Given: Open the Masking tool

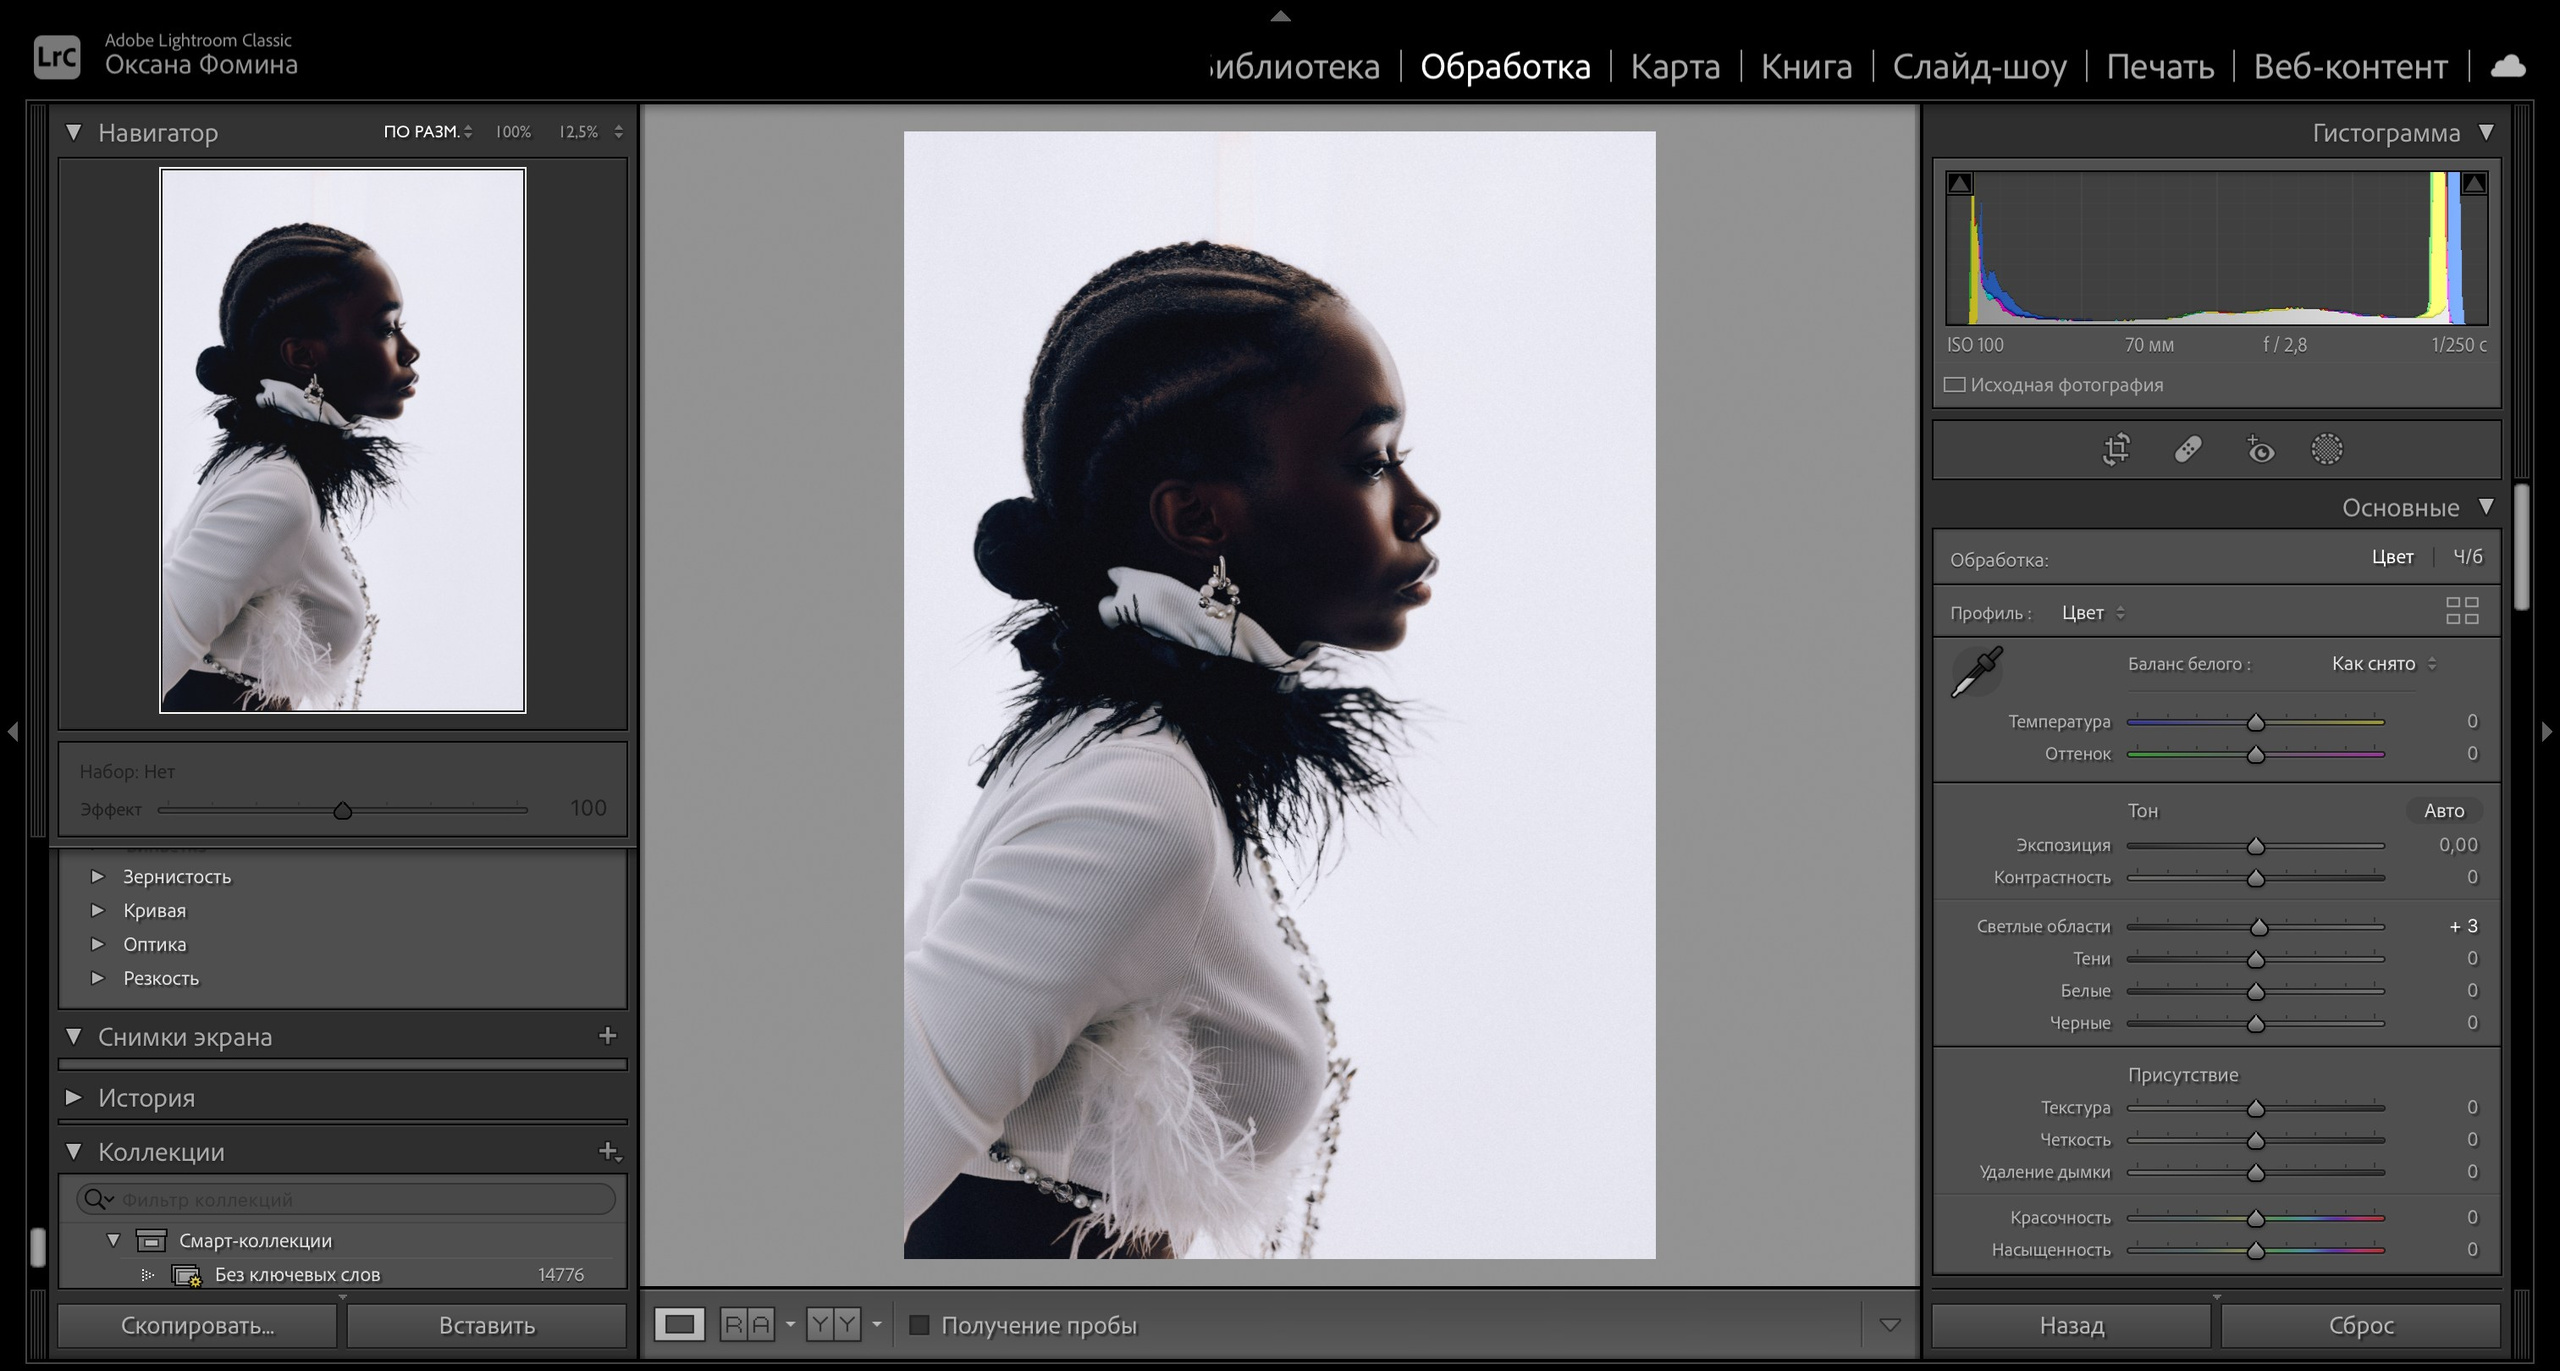Looking at the screenshot, I should click(x=2327, y=449).
